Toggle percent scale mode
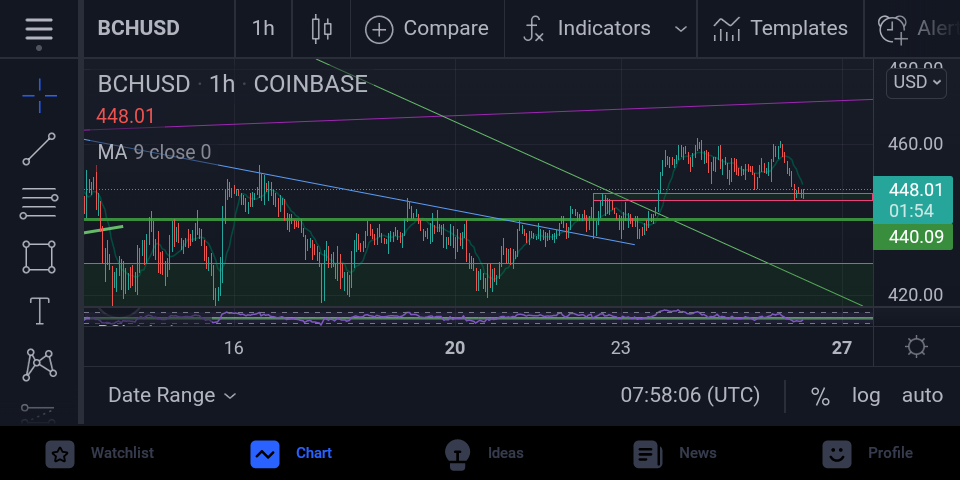The height and width of the screenshot is (480, 960). point(820,396)
